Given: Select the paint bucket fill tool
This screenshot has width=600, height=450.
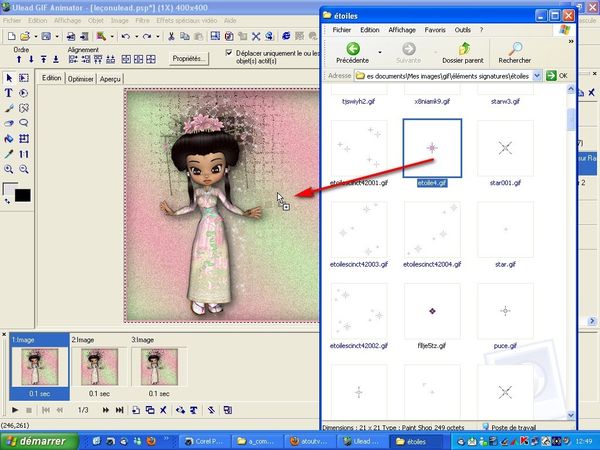Looking at the screenshot, I should [9, 139].
